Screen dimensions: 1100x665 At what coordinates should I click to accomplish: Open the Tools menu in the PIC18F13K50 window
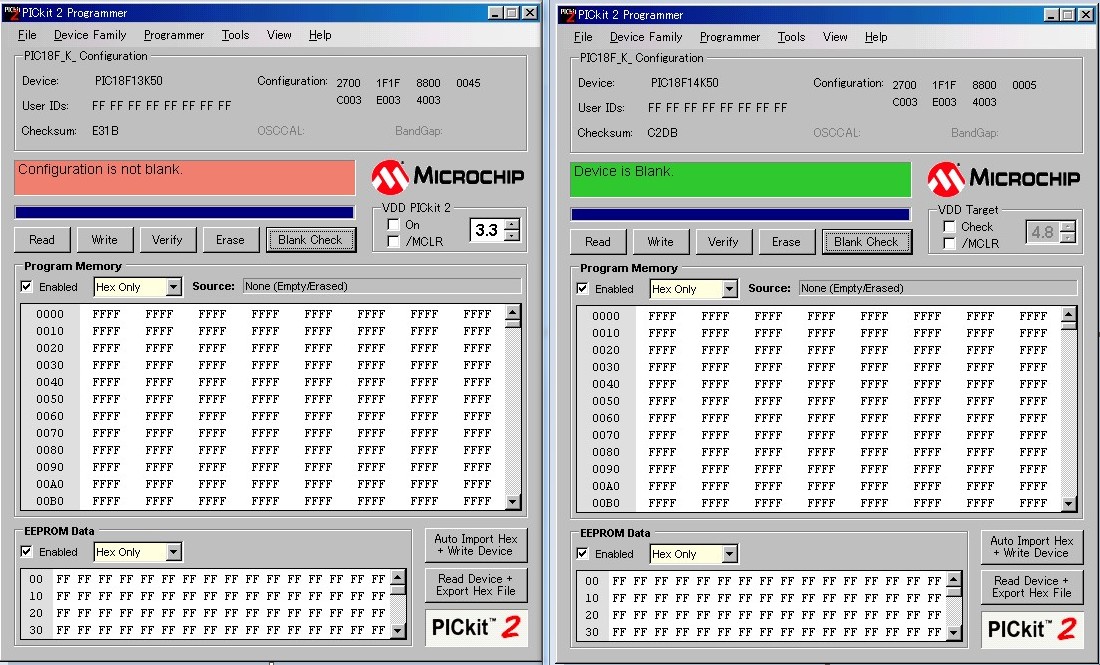pyautogui.click(x=235, y=35)
